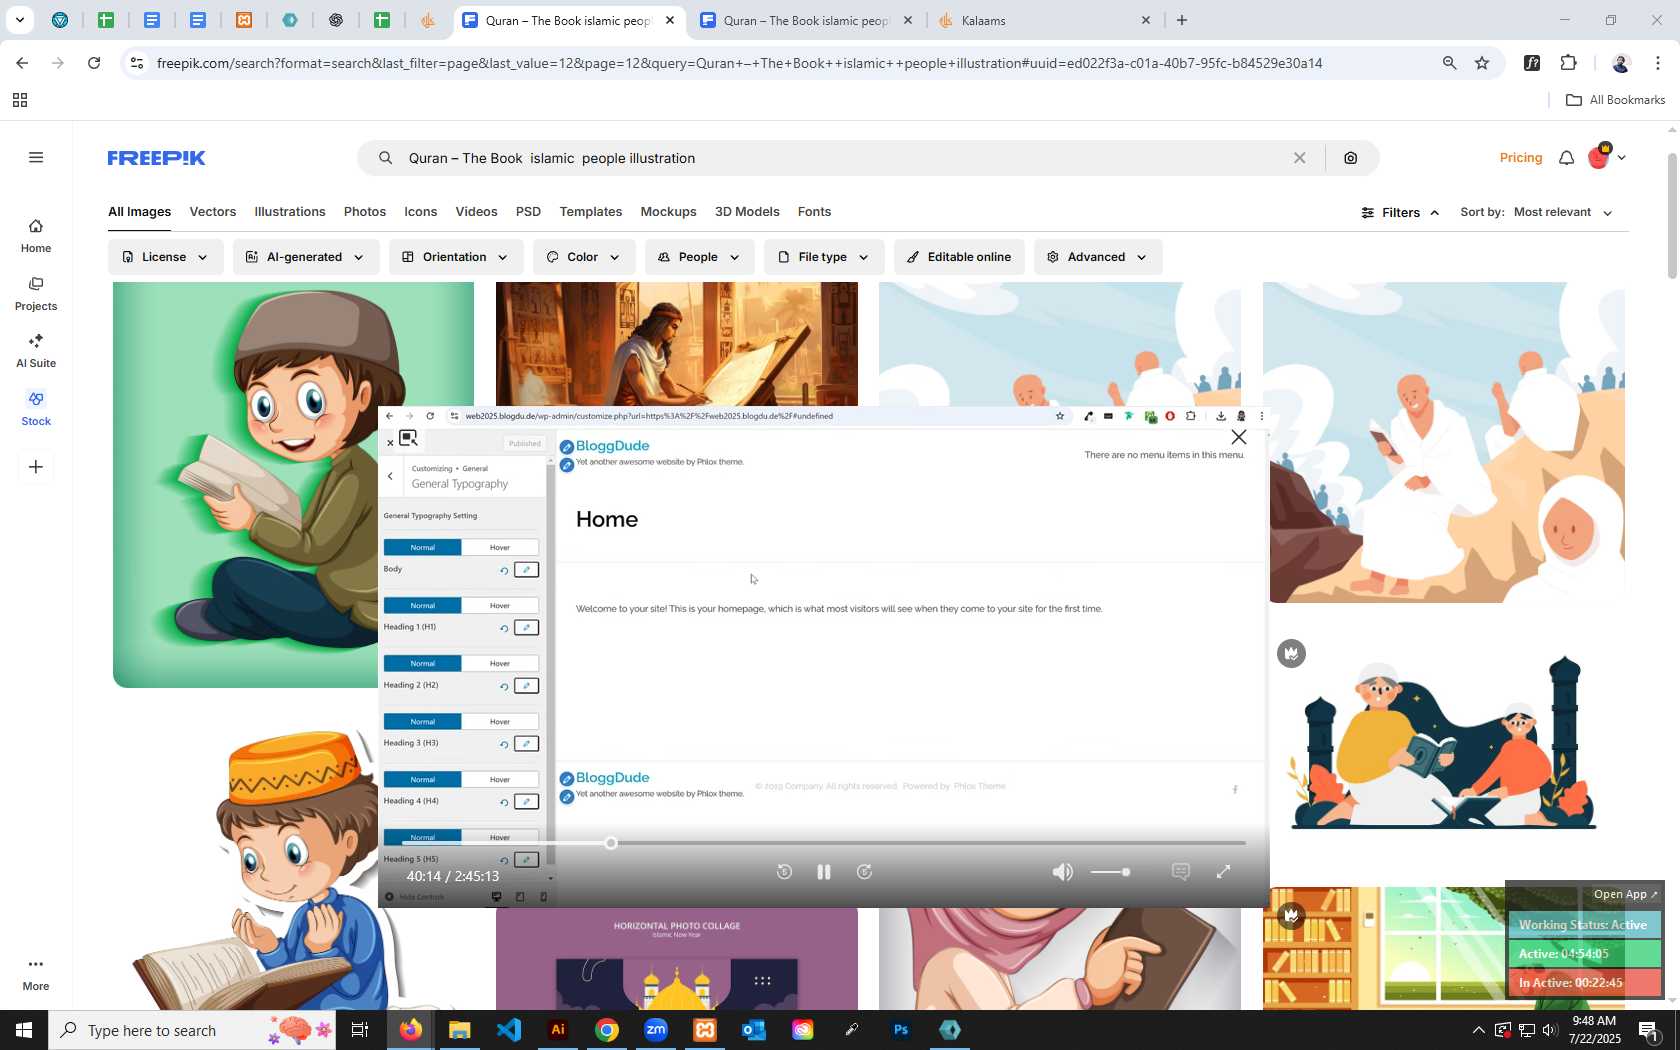Seek using the video progress bar handle
Screen dimensions: 1680x1050
click(x=611, y=843)
